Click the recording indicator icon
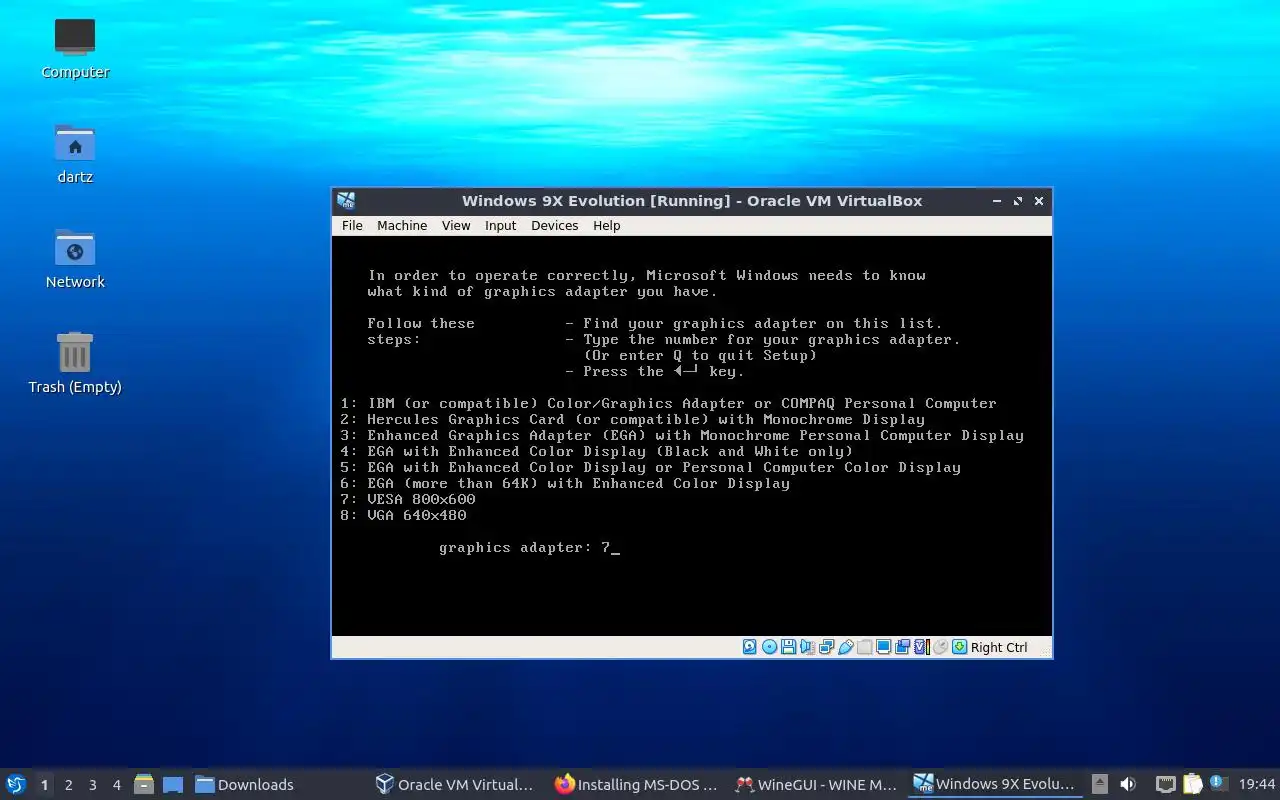The width and height of the screenshot is (1280, 800). [903, 647]
